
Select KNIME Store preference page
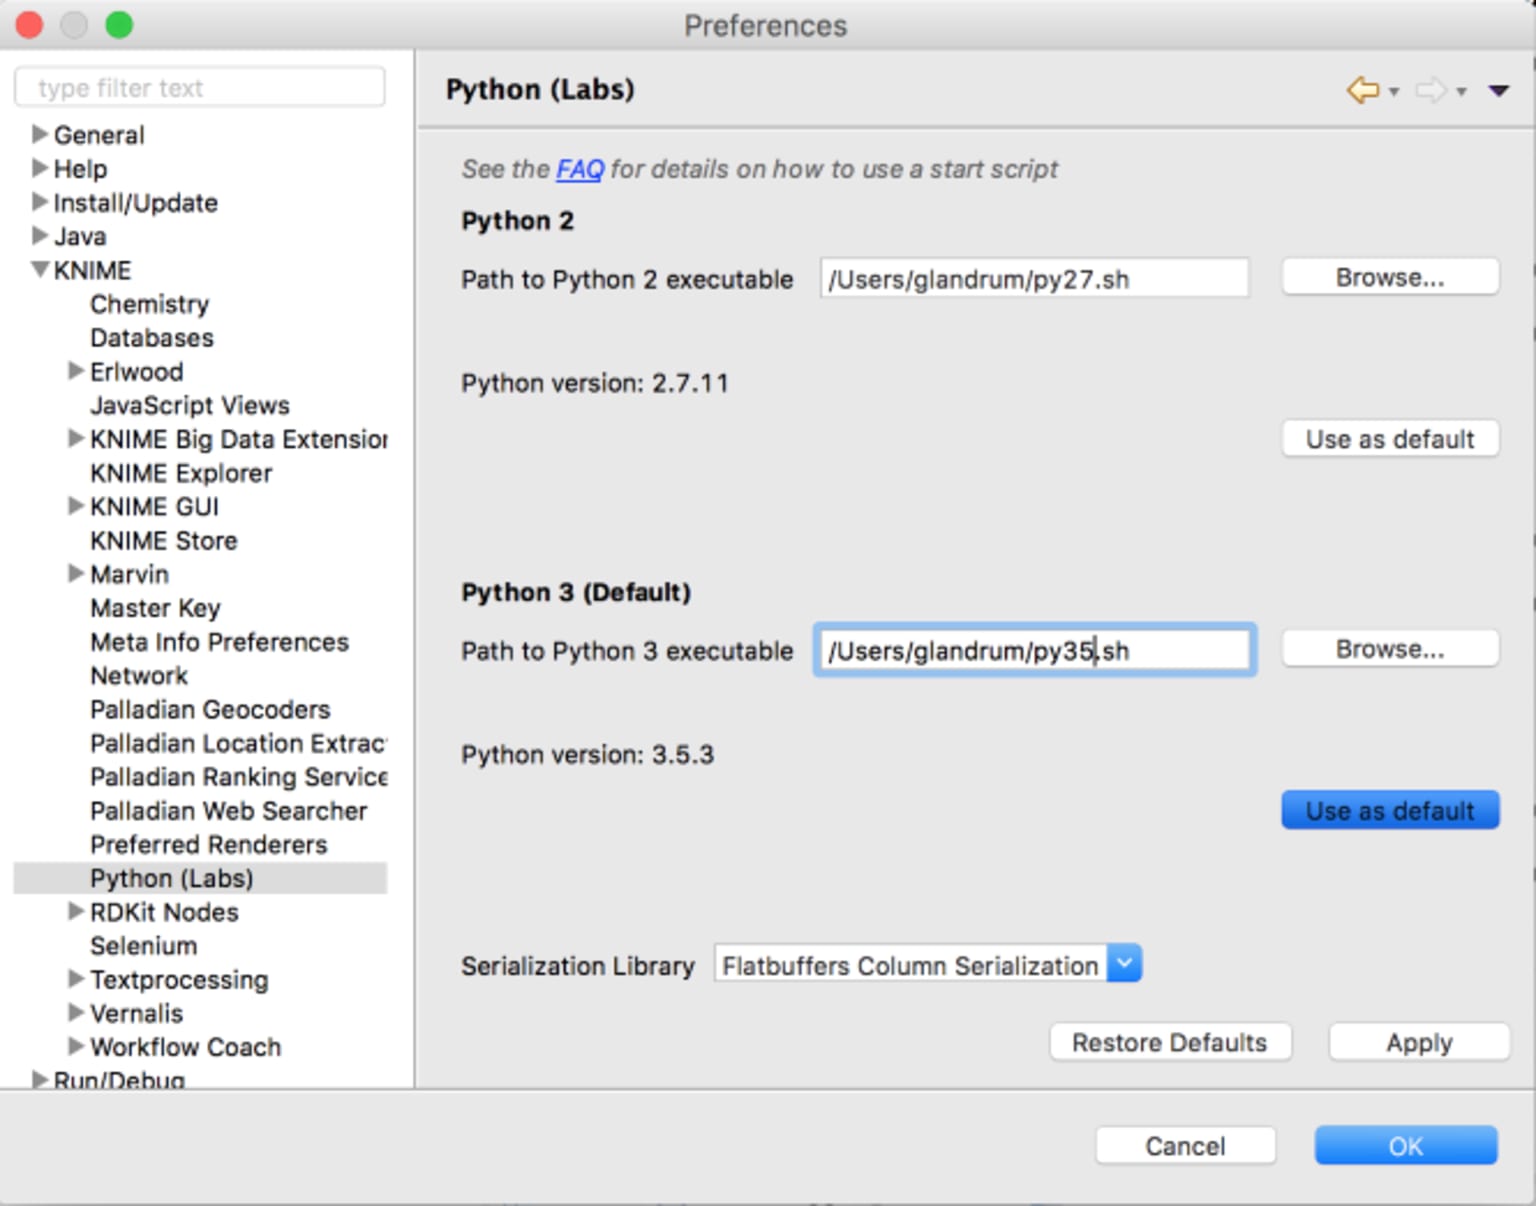coord(164,540)
